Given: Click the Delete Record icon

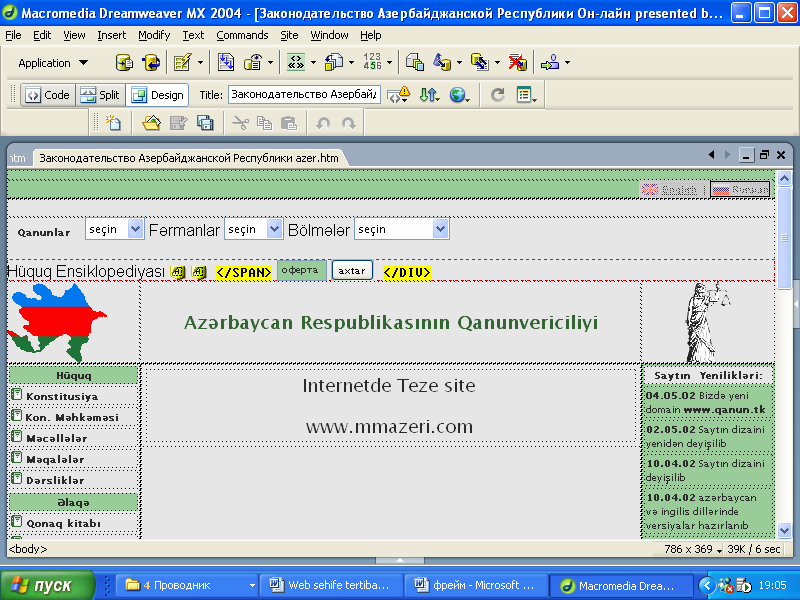Looking at the screenshot, I should (518, 63).
